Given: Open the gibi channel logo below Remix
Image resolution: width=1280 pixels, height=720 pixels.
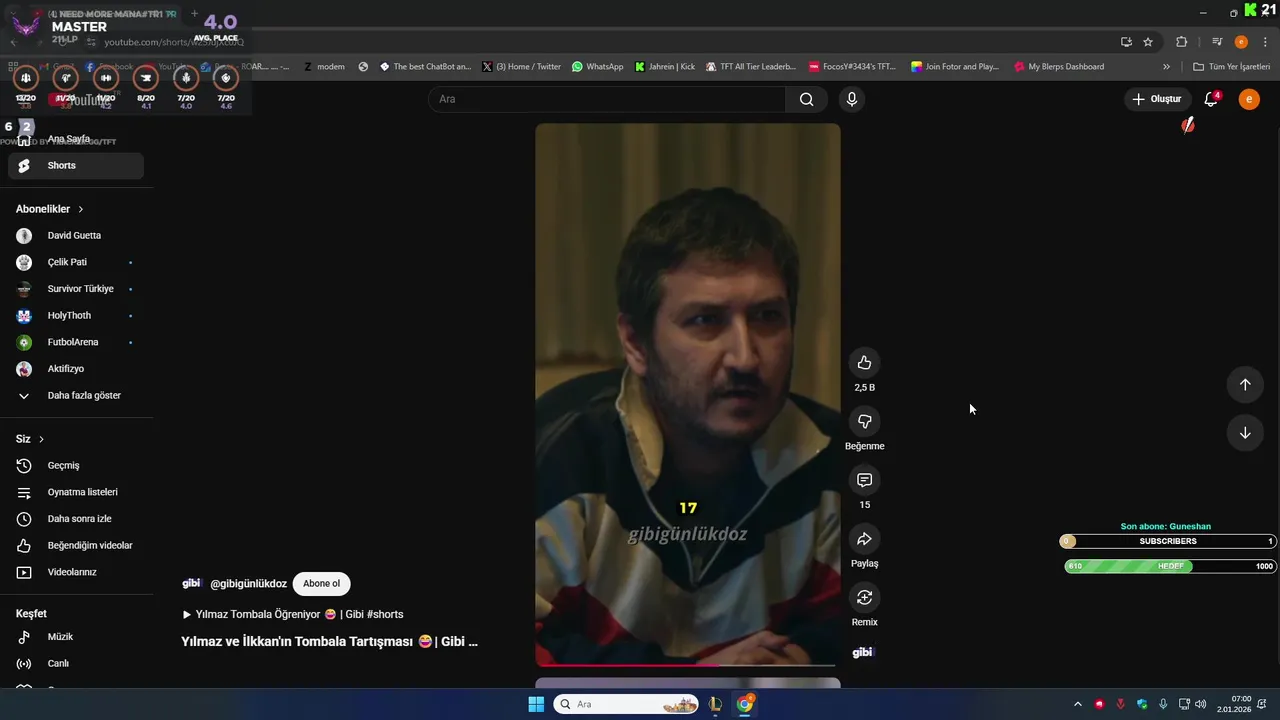Looking at the screenshot, I should (862, 652).
